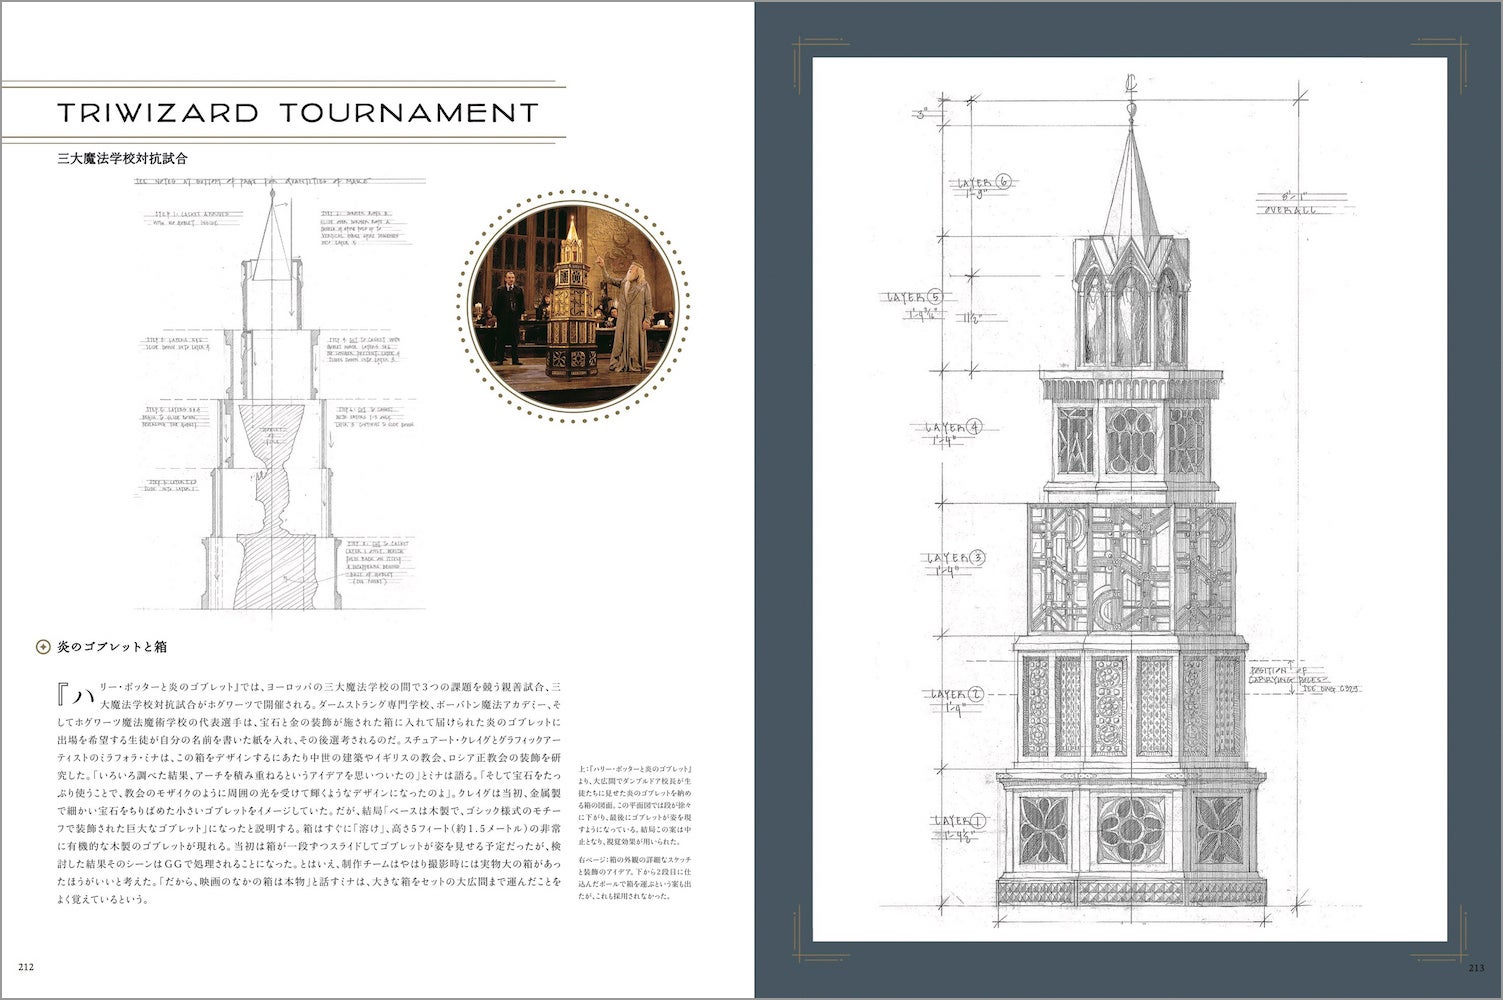Click the LAYER 2 label on the drawing
The height and width of the screenshot is (1000, 1503).
coord(957,695)
